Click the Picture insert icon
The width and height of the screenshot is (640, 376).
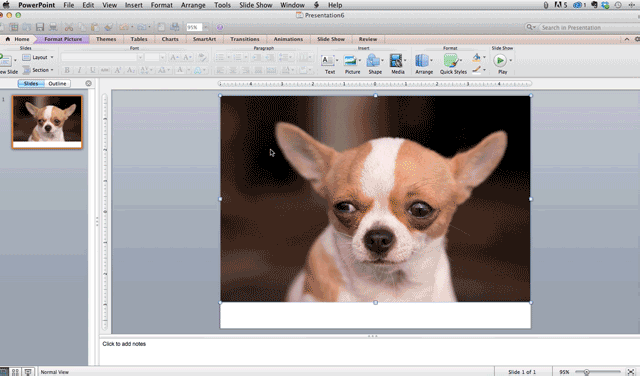point(350,61)
